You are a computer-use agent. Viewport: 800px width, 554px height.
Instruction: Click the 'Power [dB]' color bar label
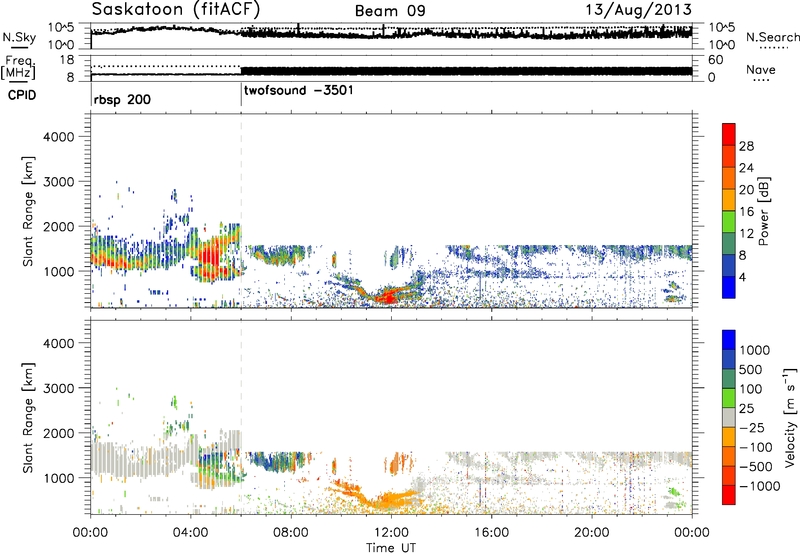pyautogui.click(x=763, y=211)
